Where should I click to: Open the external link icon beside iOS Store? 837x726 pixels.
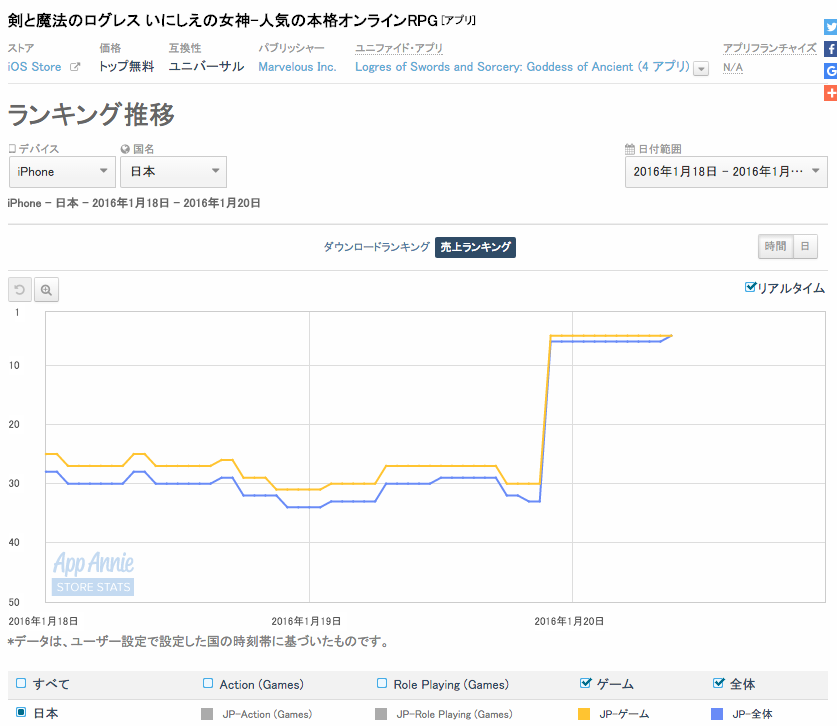click(x=75, y=67)
